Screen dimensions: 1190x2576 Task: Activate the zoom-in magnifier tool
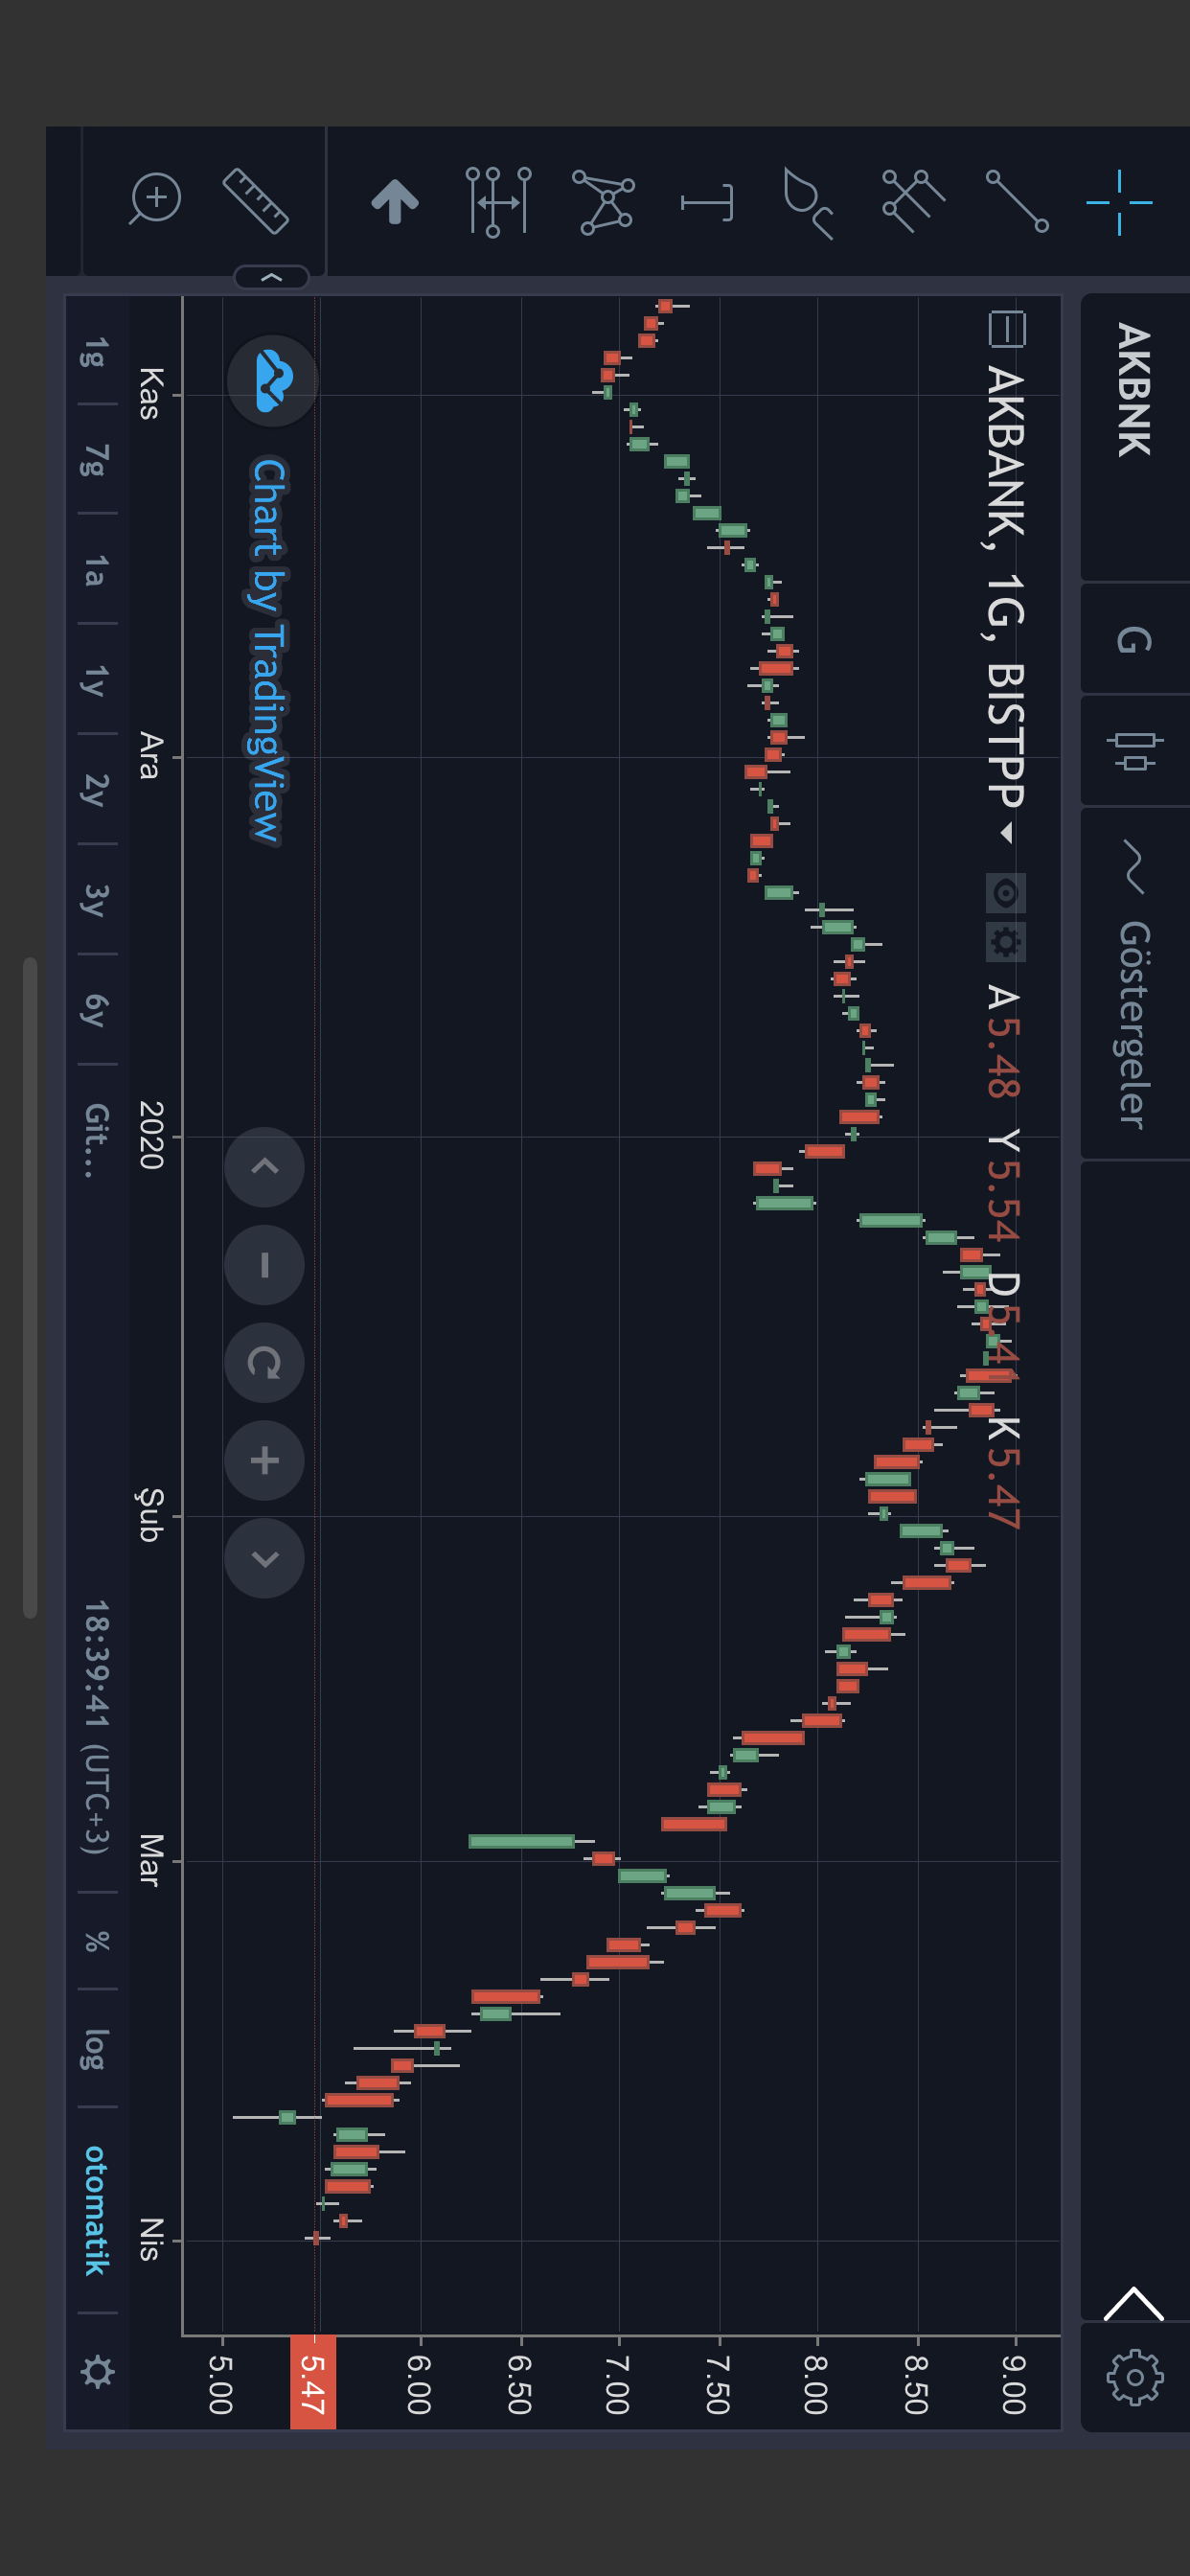(x=155, y=198)
